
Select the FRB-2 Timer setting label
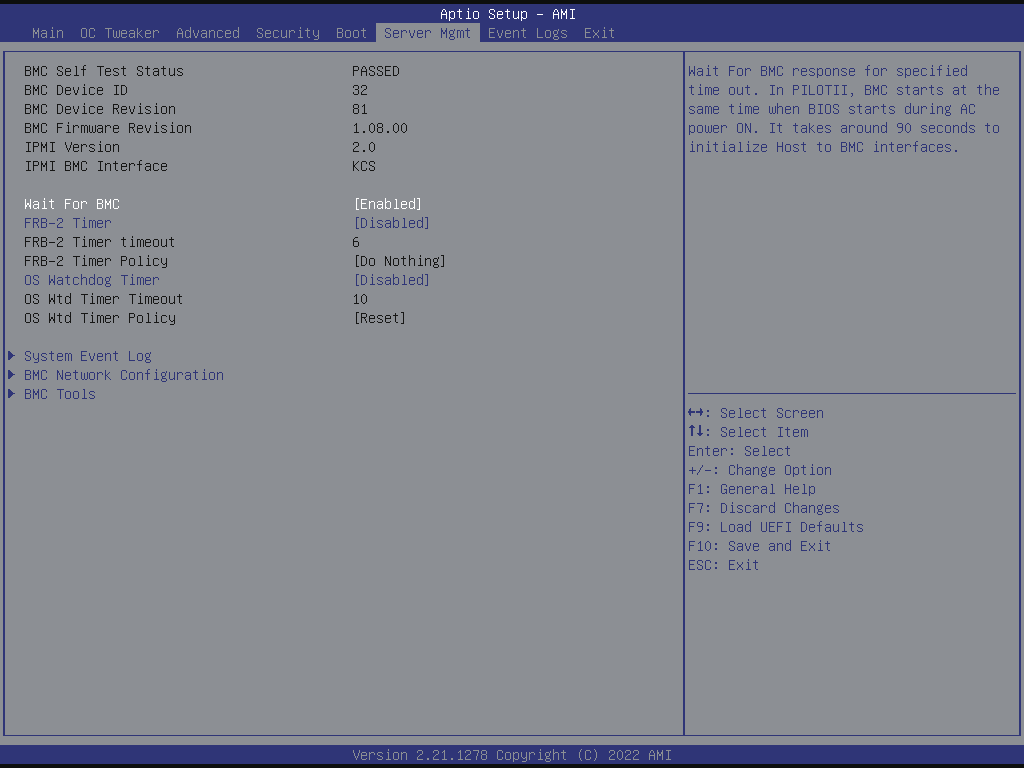coord(68,223)
